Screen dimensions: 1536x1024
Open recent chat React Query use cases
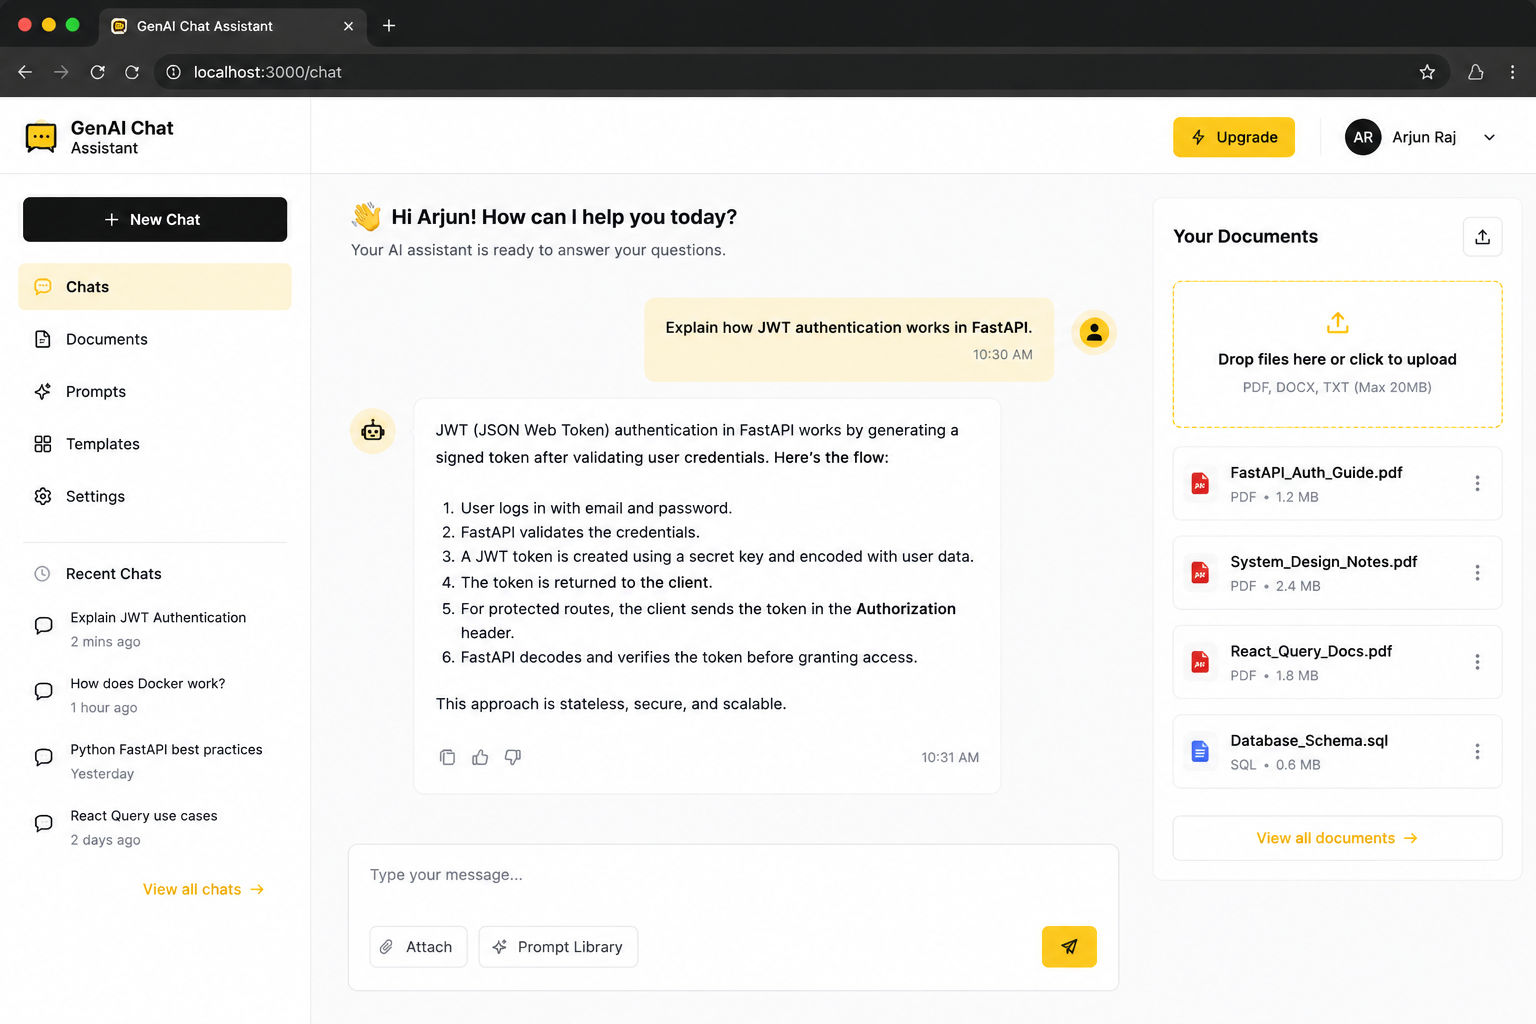155,828
